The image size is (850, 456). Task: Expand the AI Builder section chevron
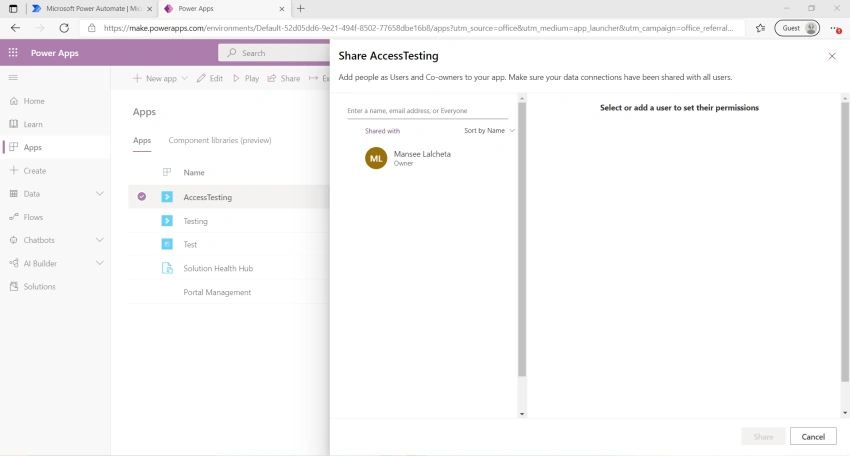[100, 263]
